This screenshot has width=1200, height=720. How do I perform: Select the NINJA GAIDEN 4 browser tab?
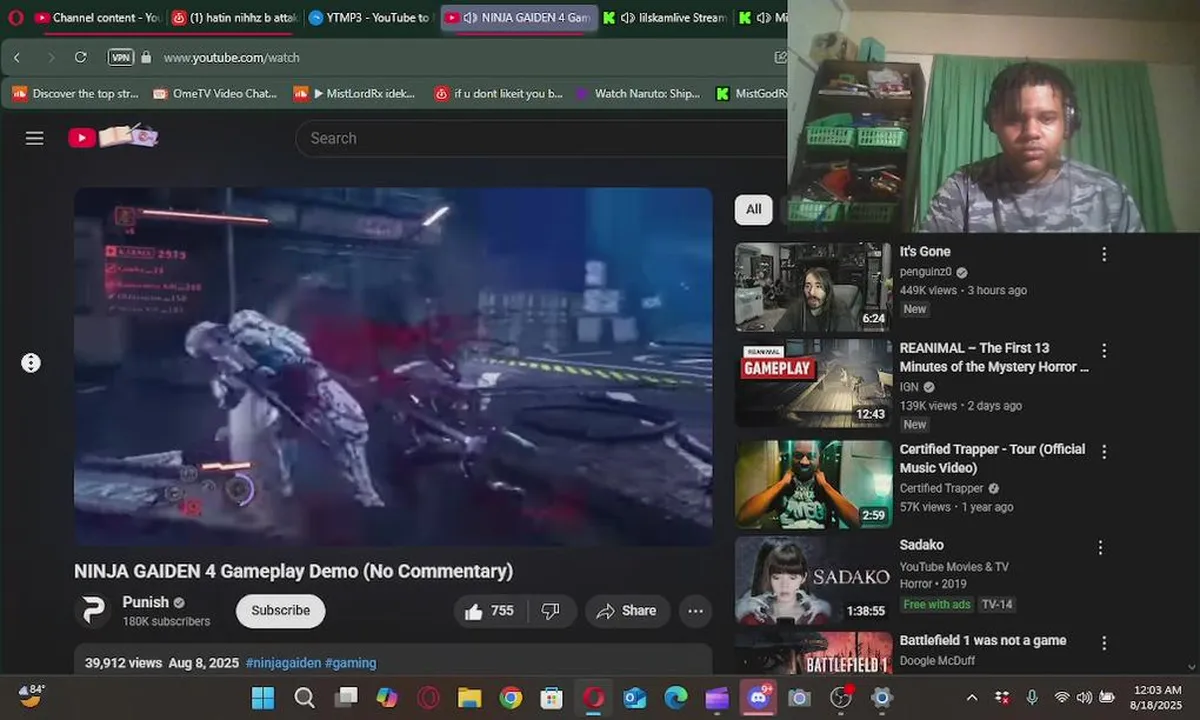(519, 18)
